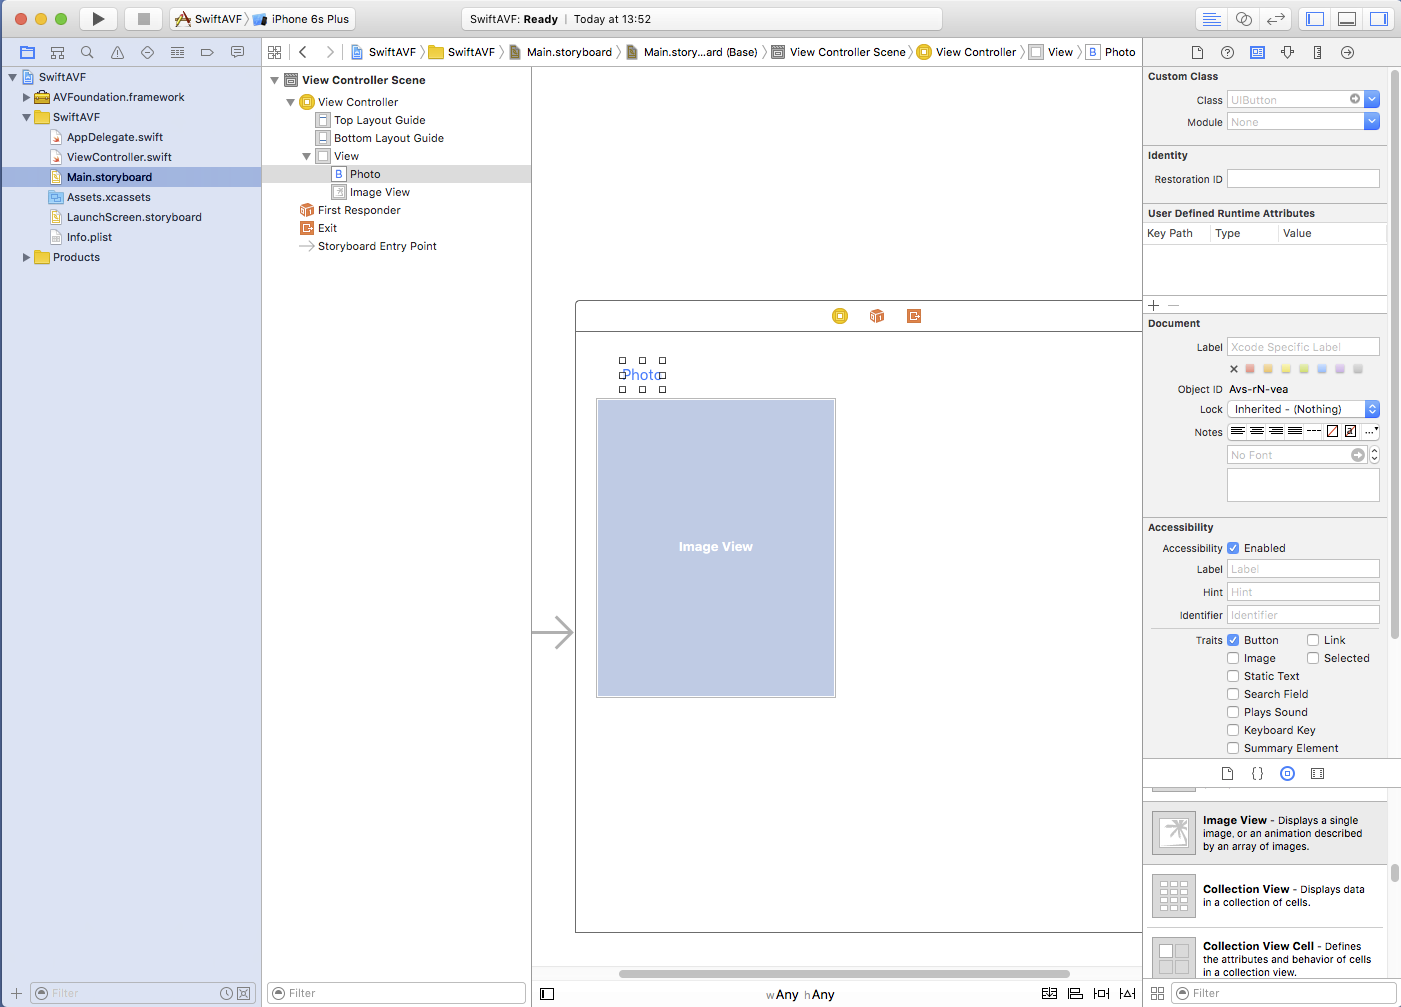1401x1007 pixels.
Task: Click the Restoration ID text field
Action: tap(1302, 179)
